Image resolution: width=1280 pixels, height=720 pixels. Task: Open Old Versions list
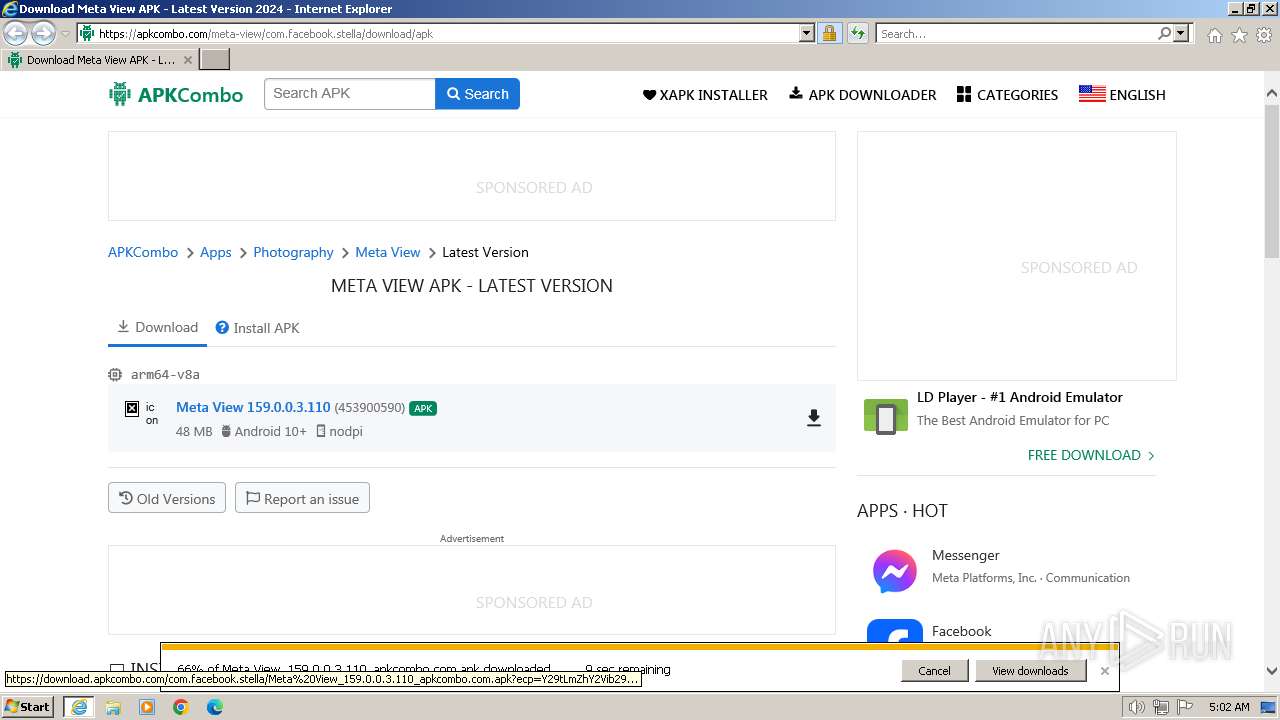tap(167, 498)
